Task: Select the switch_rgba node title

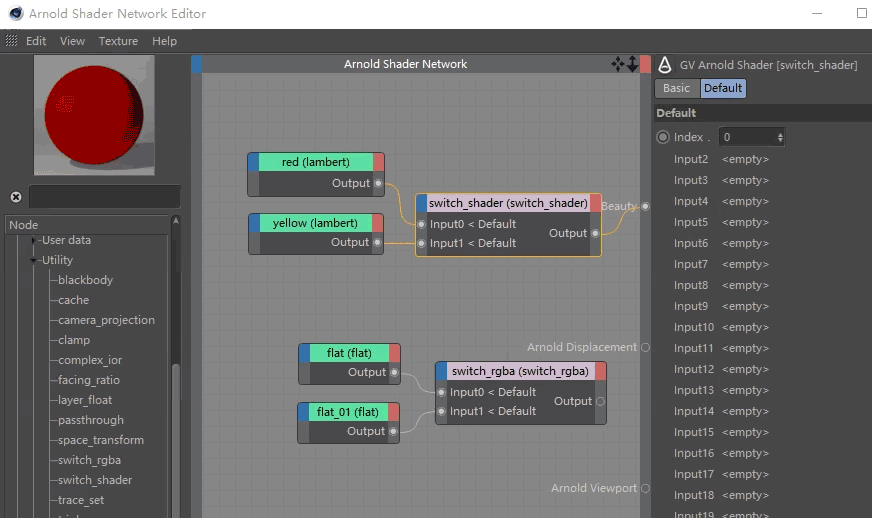Action: pyautogui.click(x=521, y=371)
